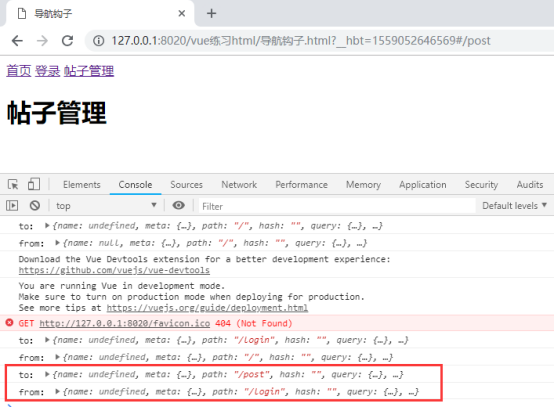Switch to the Performance tab
Viewport: 554px width, 408px height.
[x=301, y=185]
